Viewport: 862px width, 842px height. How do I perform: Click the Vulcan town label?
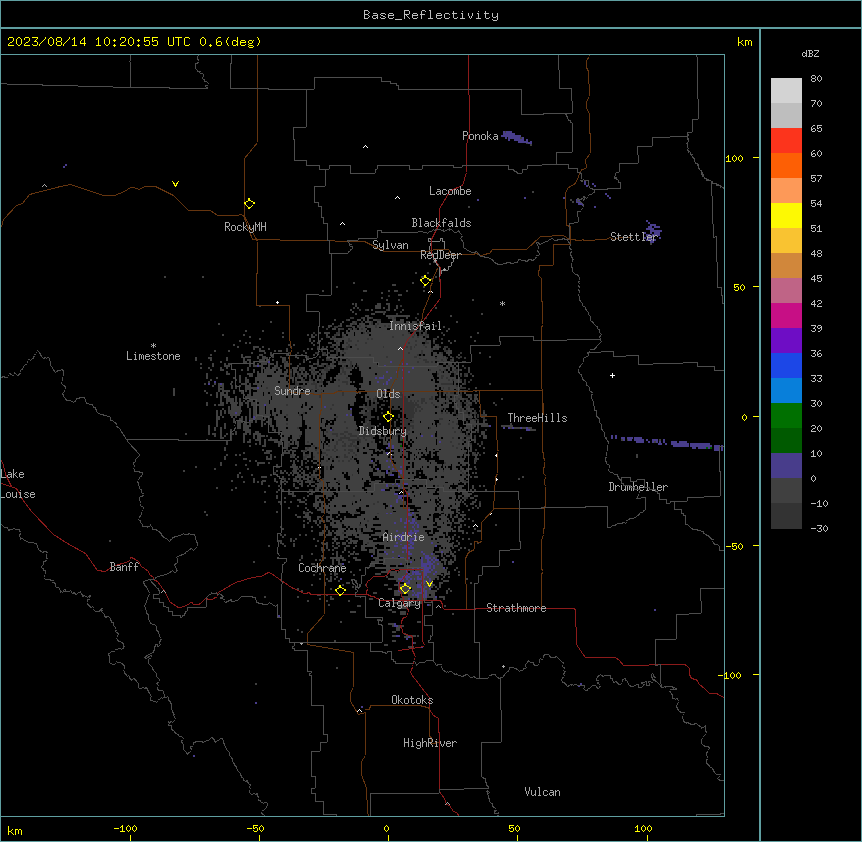click(543, 792)
